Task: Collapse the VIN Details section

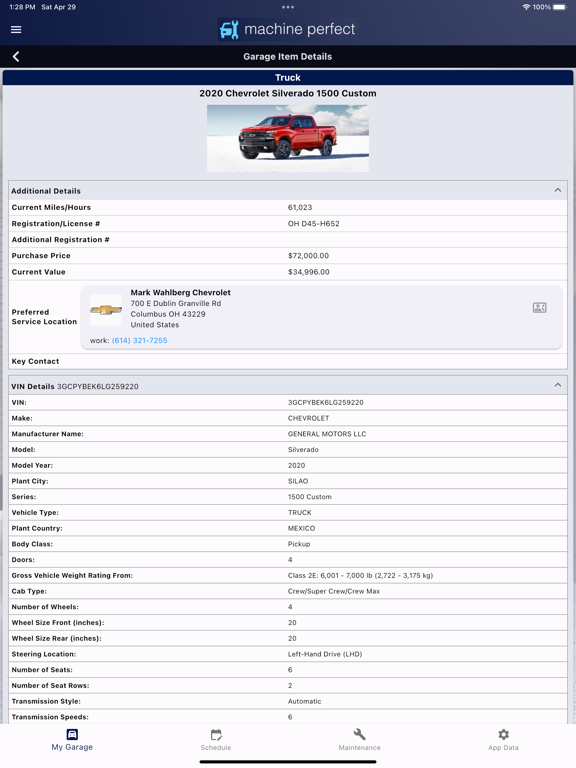Action: [x=557, y=385]
